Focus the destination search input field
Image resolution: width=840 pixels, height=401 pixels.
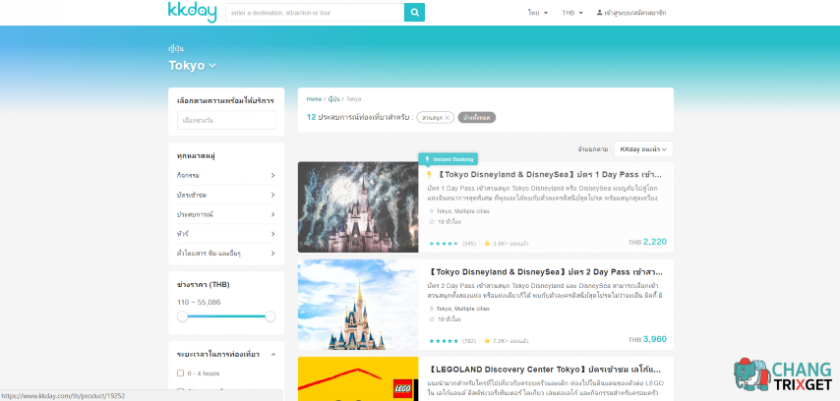pyautogui.click(x=314, y=12)
